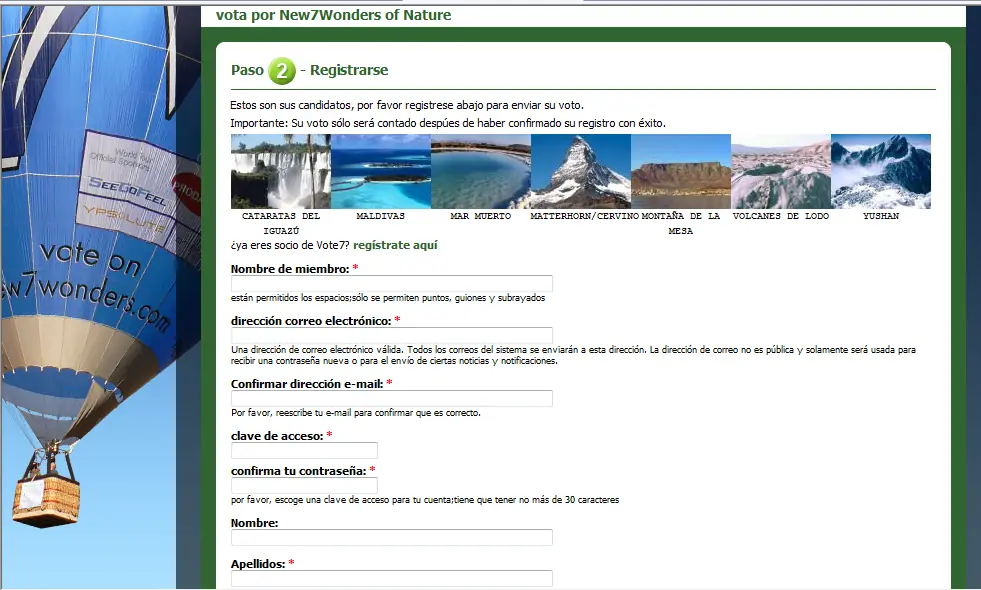Image resolution: width=981 pixels, height=590 pixels.
Task: Click the 'MONTAÑA DE LA MESA' caption
Action: pos(681,223)
